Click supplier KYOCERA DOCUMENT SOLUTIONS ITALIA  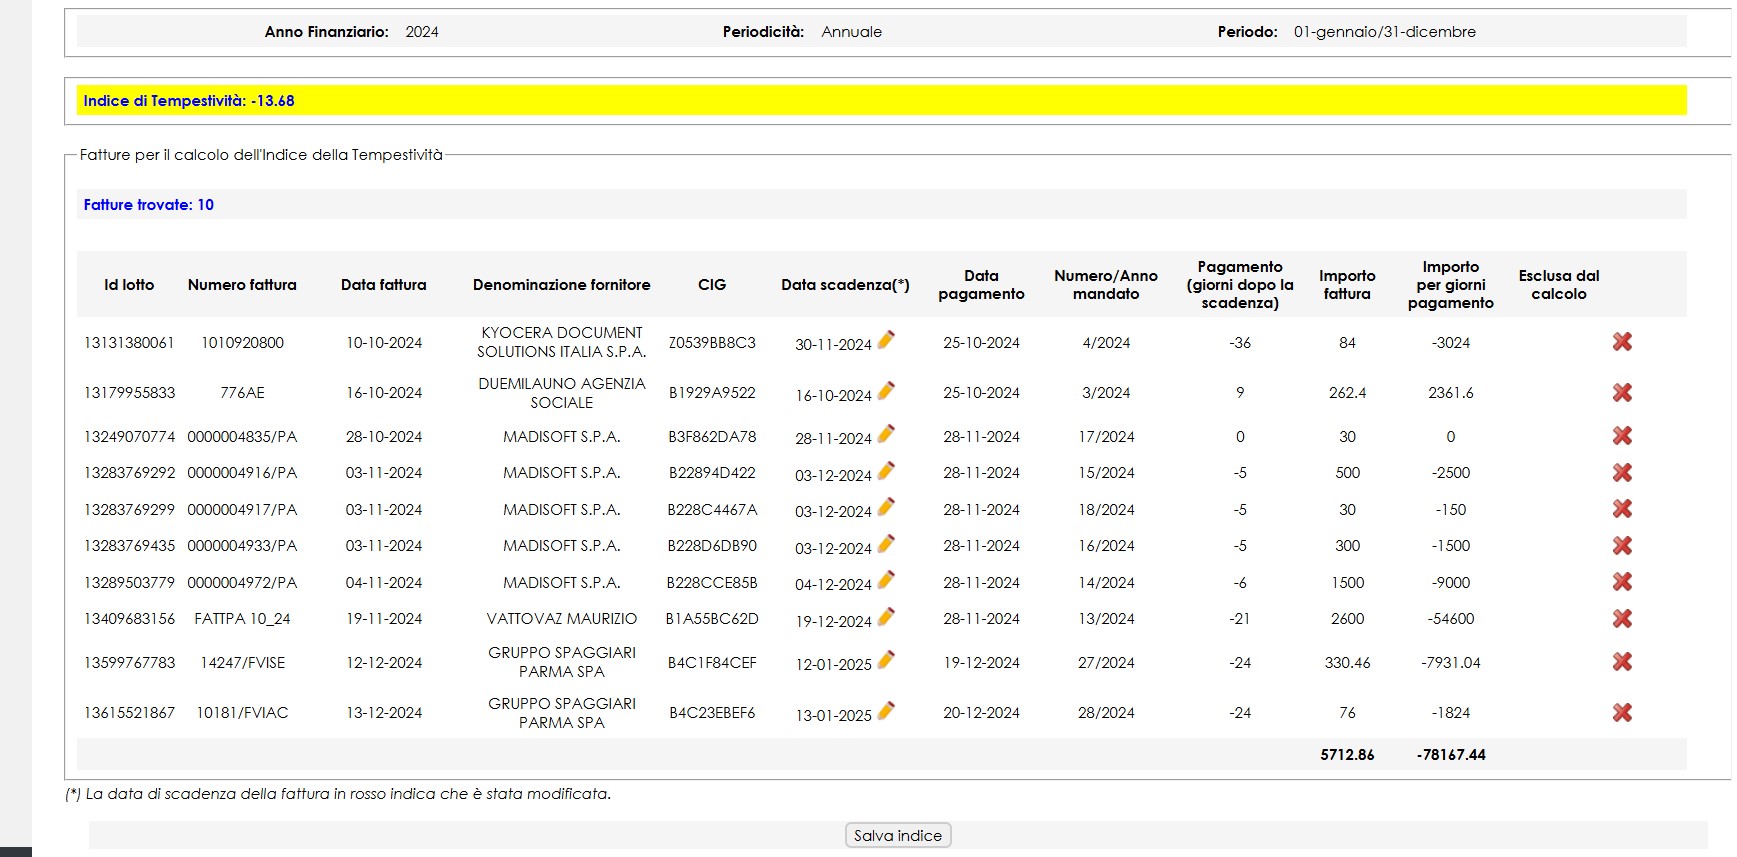[562, 342]
